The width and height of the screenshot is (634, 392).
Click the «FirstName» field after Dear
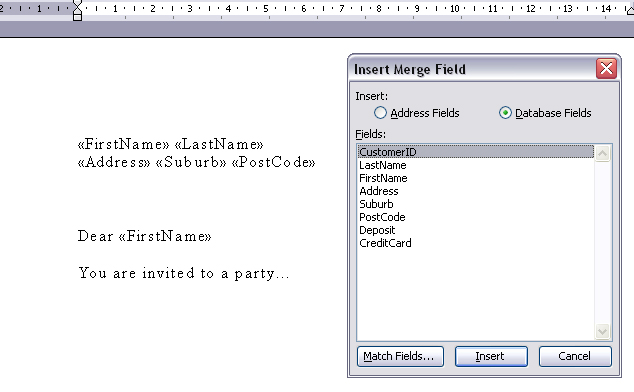165,236
